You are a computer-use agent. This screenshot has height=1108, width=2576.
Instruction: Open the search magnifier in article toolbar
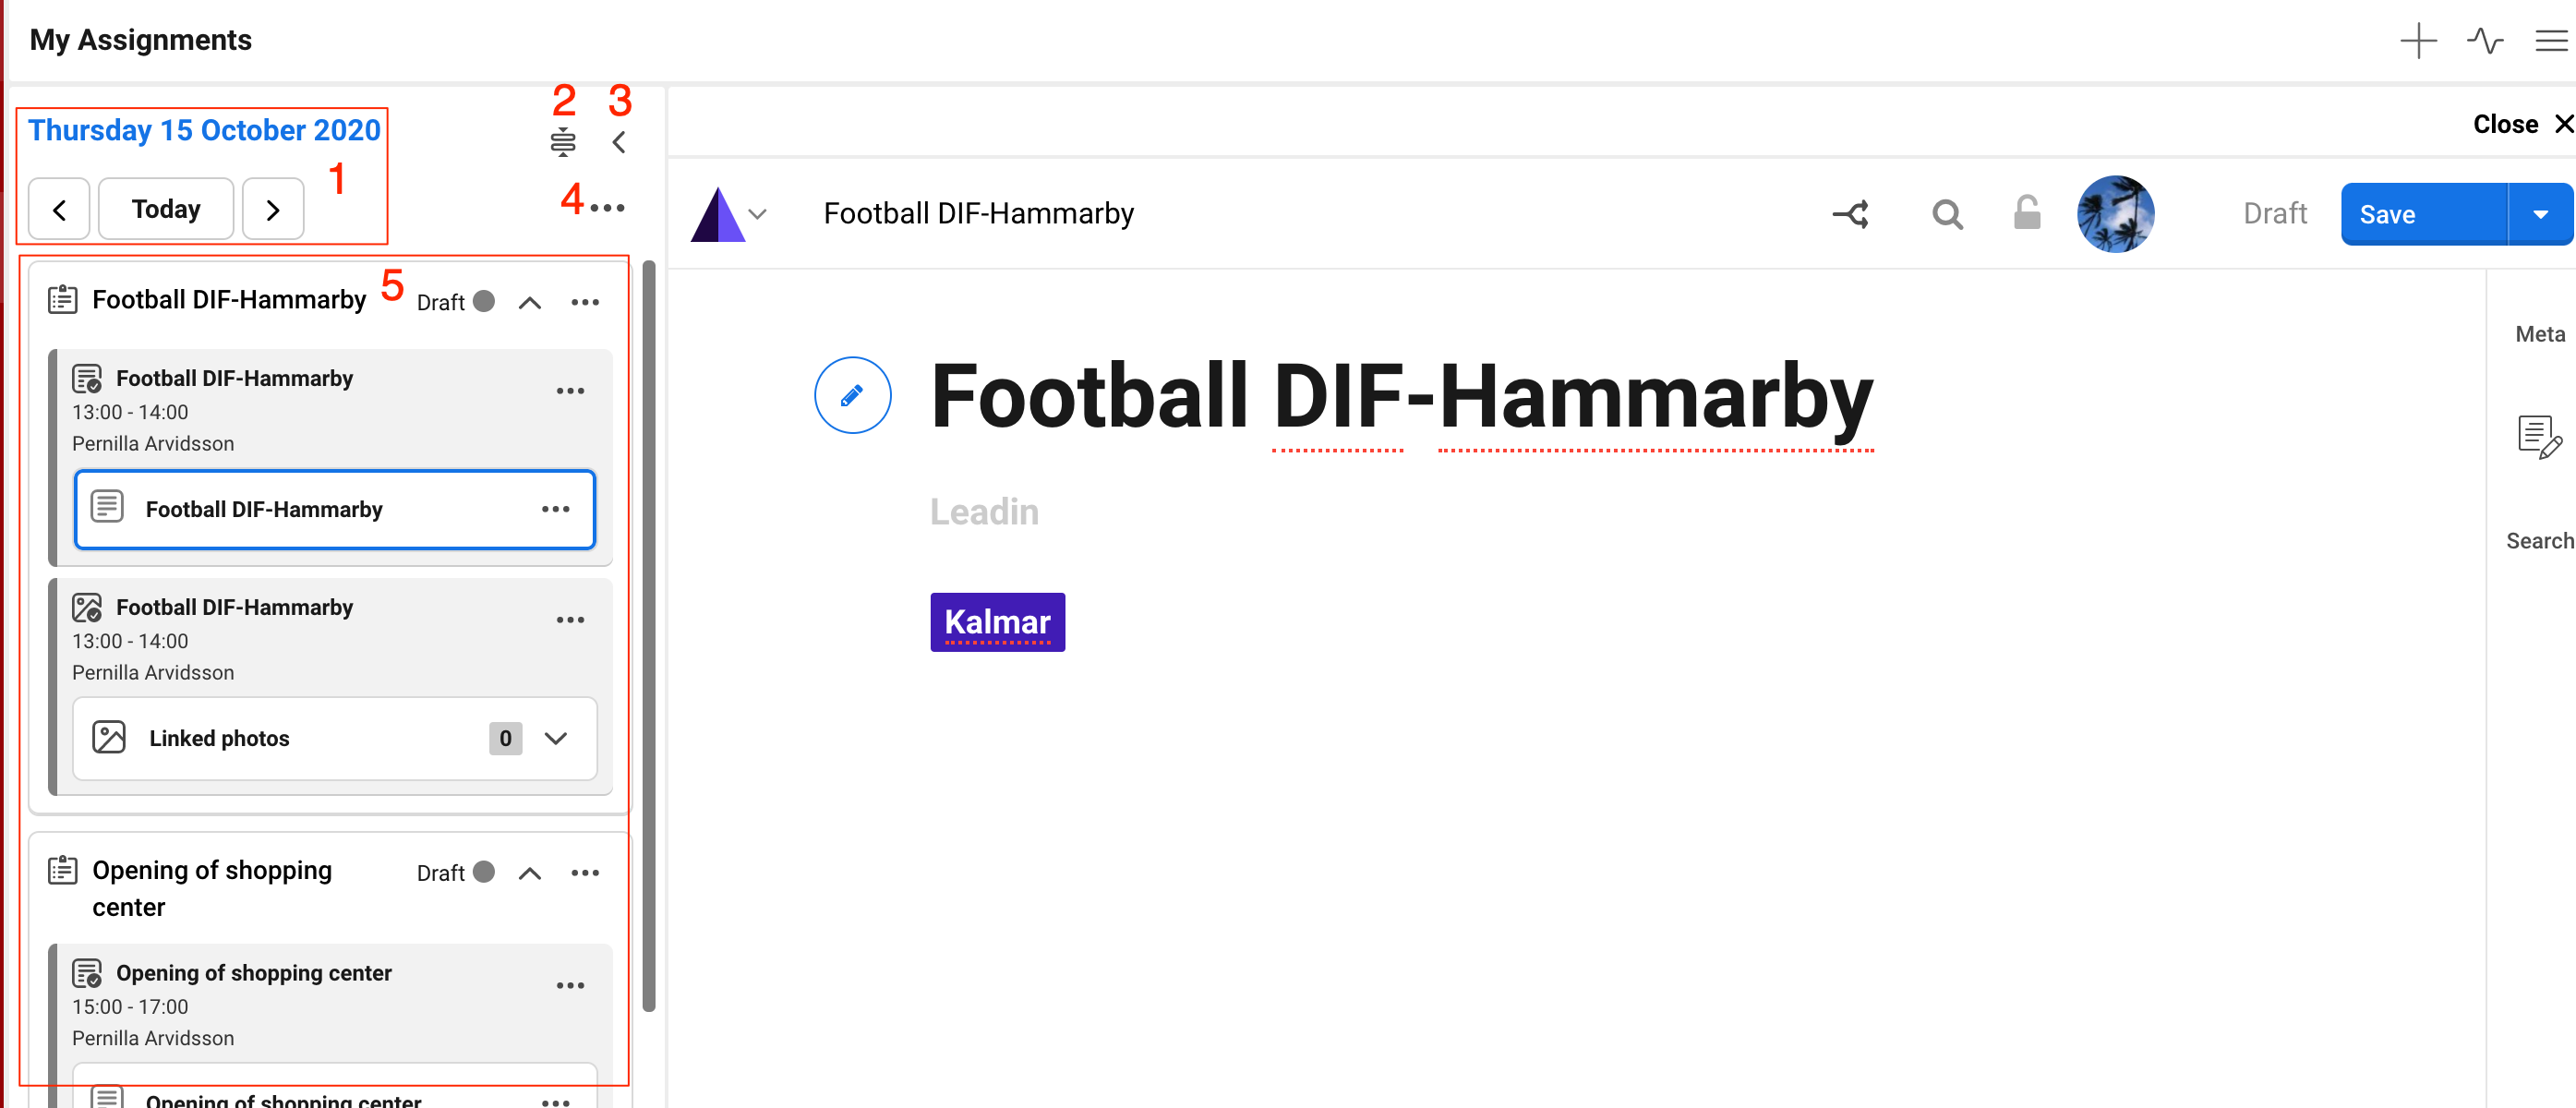point(1946,214)
